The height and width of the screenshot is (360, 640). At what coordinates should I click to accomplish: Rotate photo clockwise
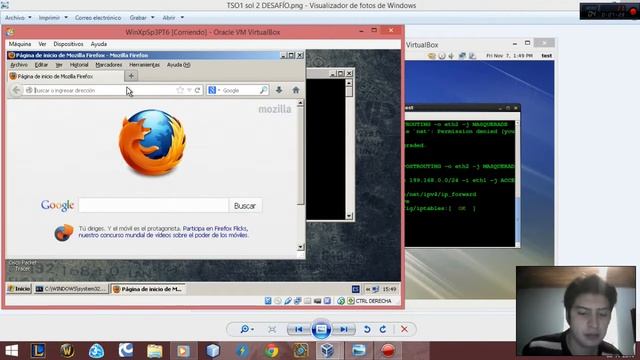[x=383, y=329]
